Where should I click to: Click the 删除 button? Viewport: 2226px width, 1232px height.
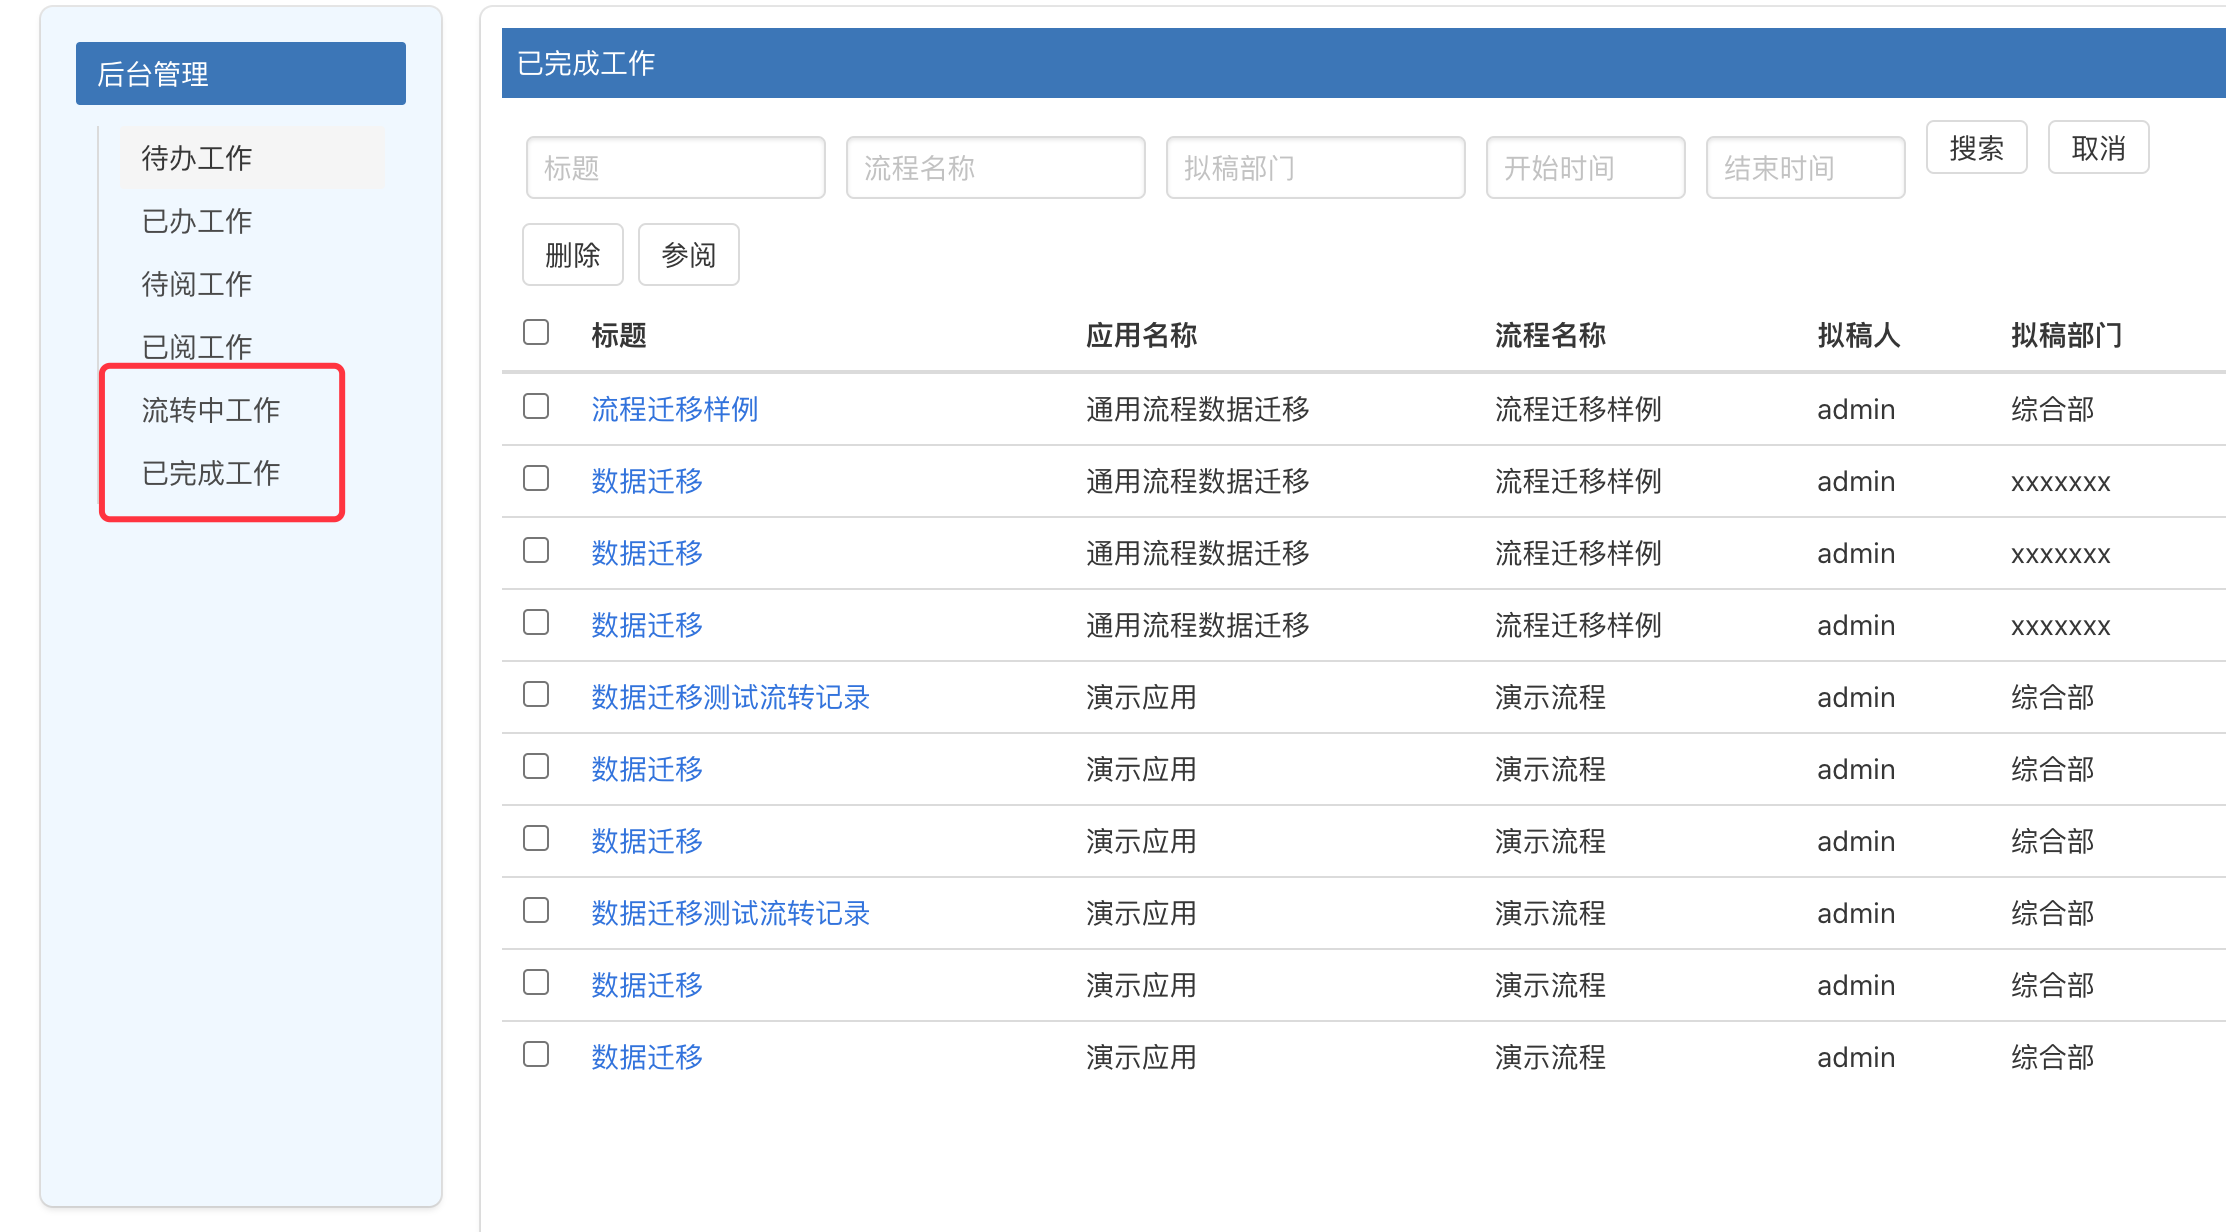(x=572, y=255)
